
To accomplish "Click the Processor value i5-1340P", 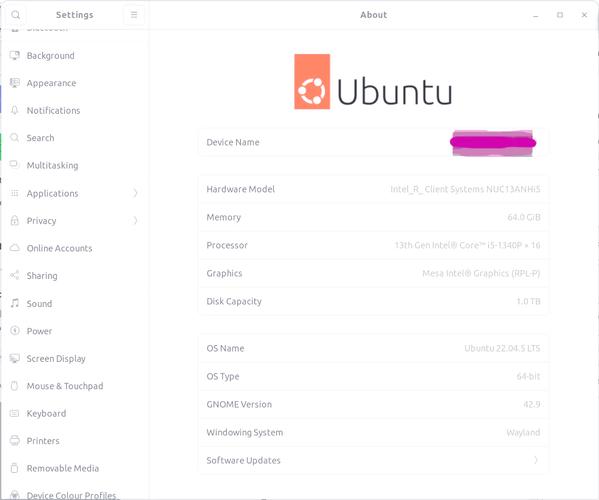I will tap(467, 245).
